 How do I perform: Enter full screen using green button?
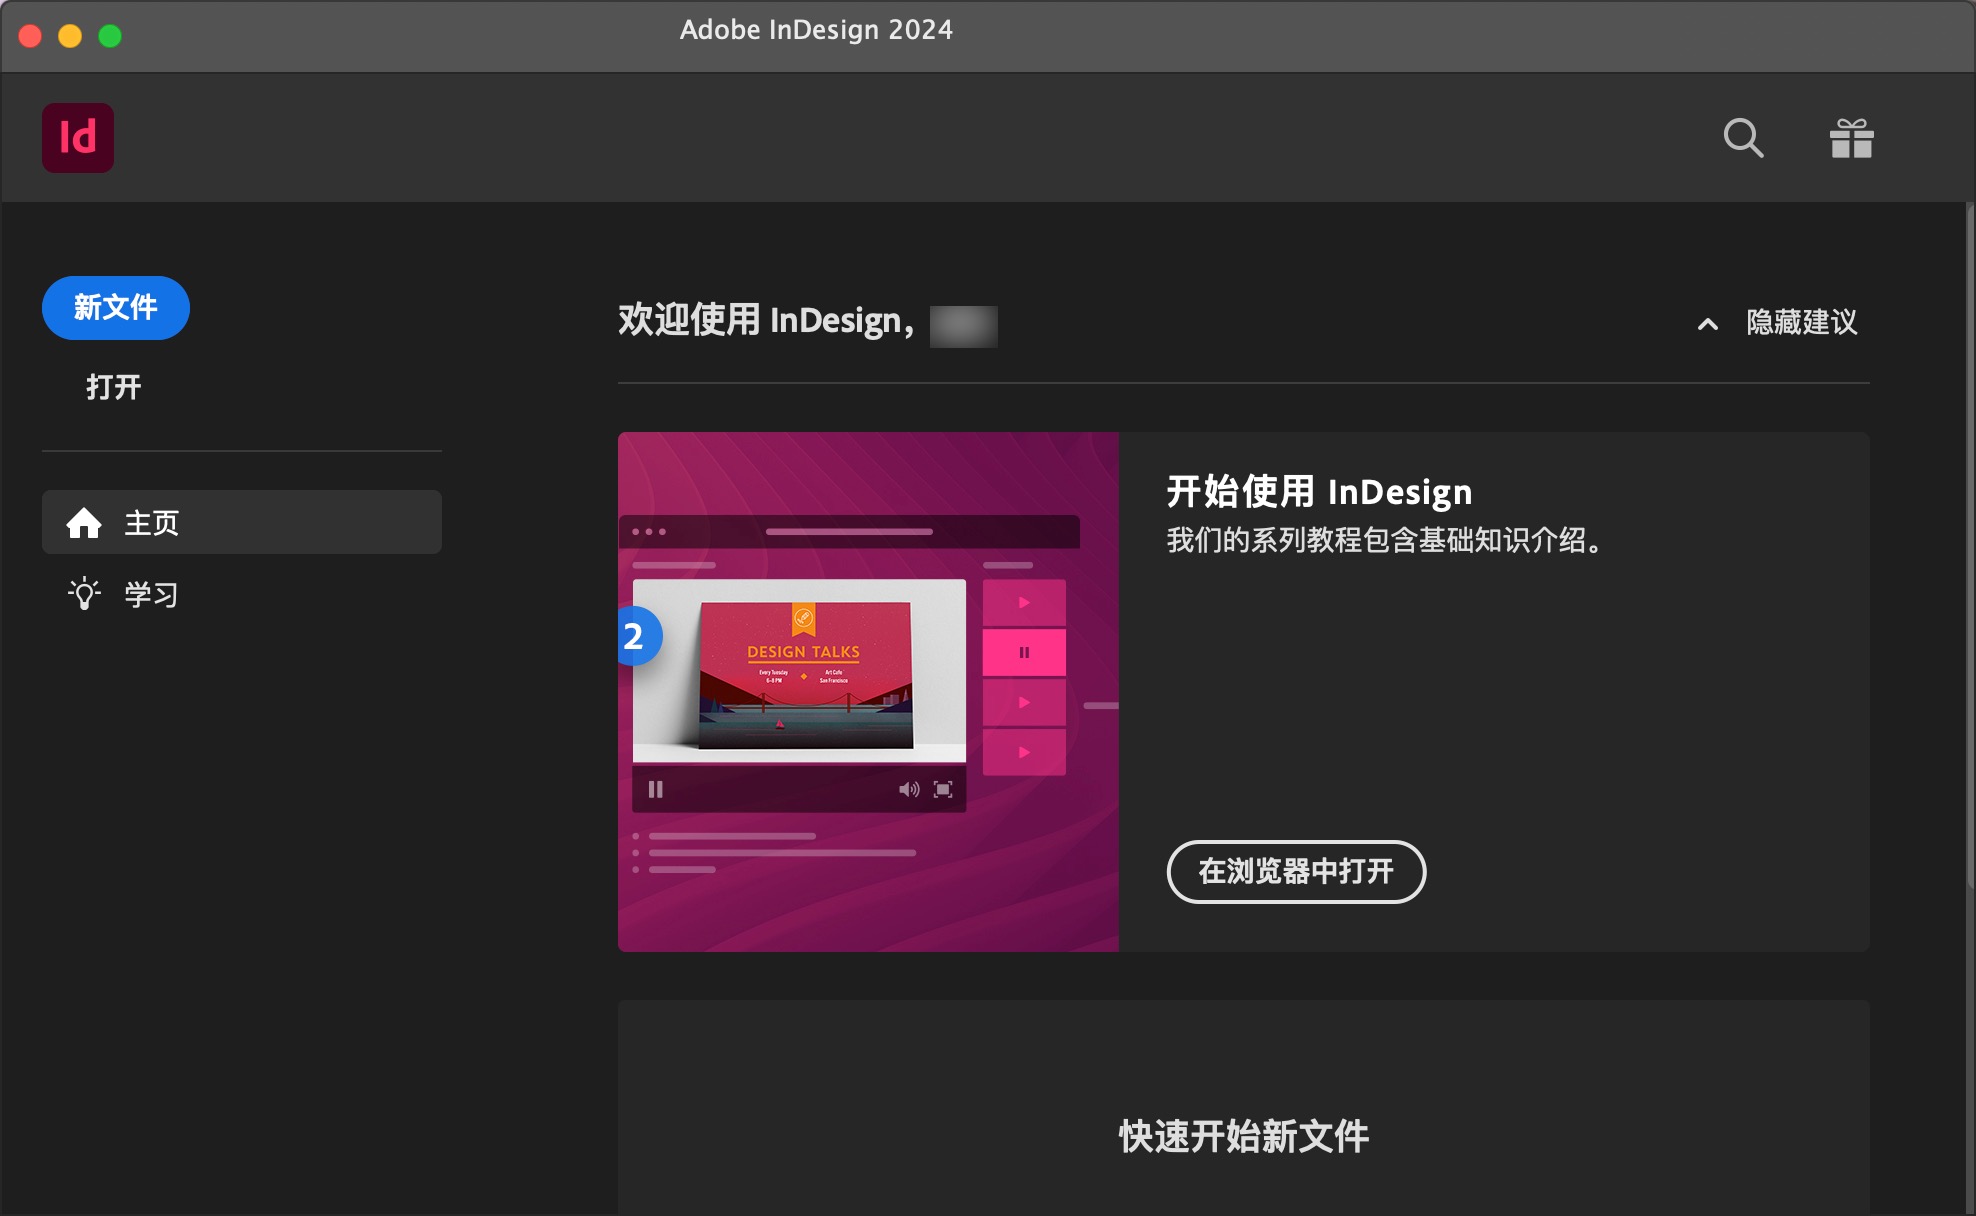pos(110,36)
